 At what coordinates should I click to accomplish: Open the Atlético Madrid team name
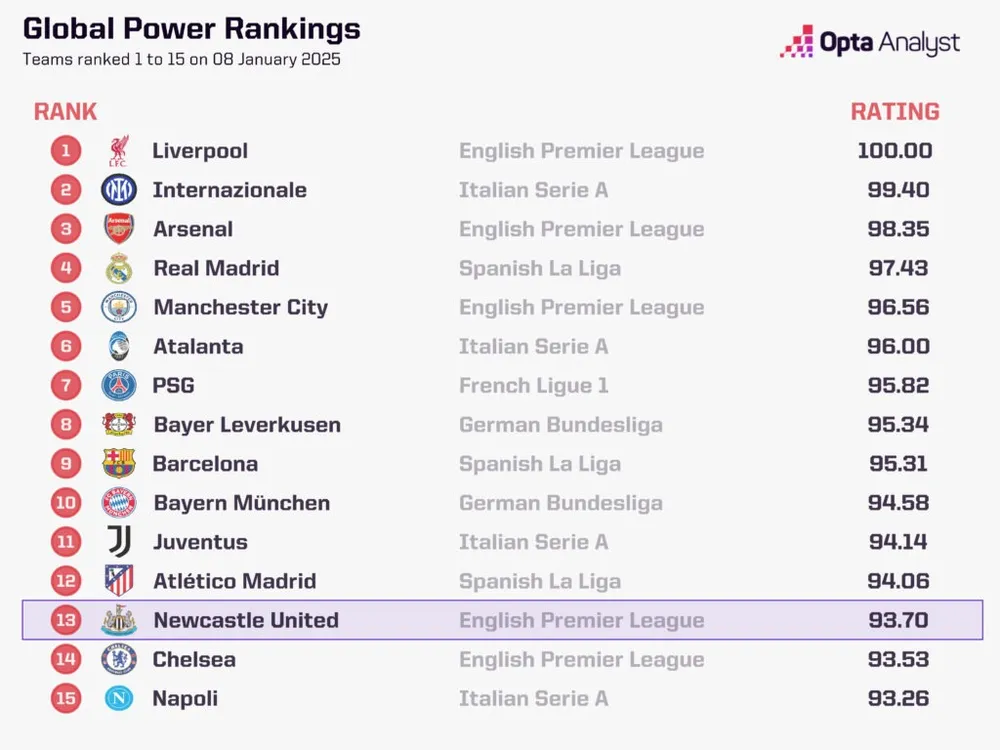(235, 581)
